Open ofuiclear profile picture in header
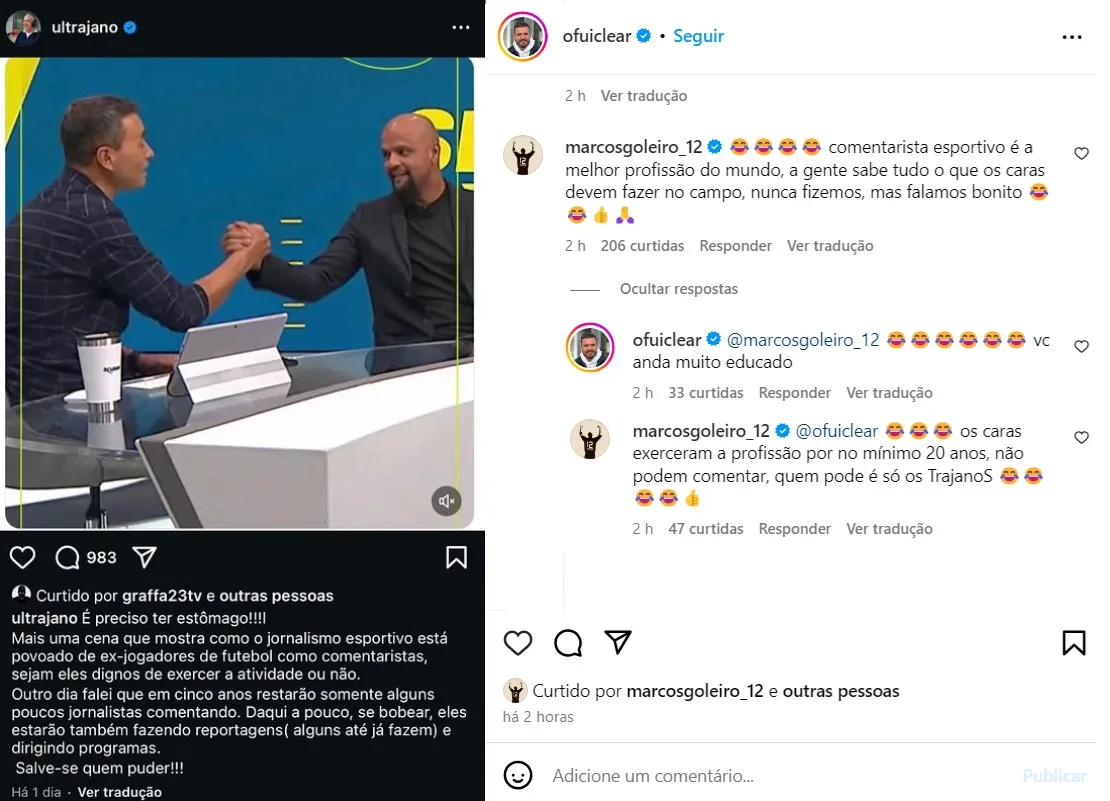 [522, 36]
